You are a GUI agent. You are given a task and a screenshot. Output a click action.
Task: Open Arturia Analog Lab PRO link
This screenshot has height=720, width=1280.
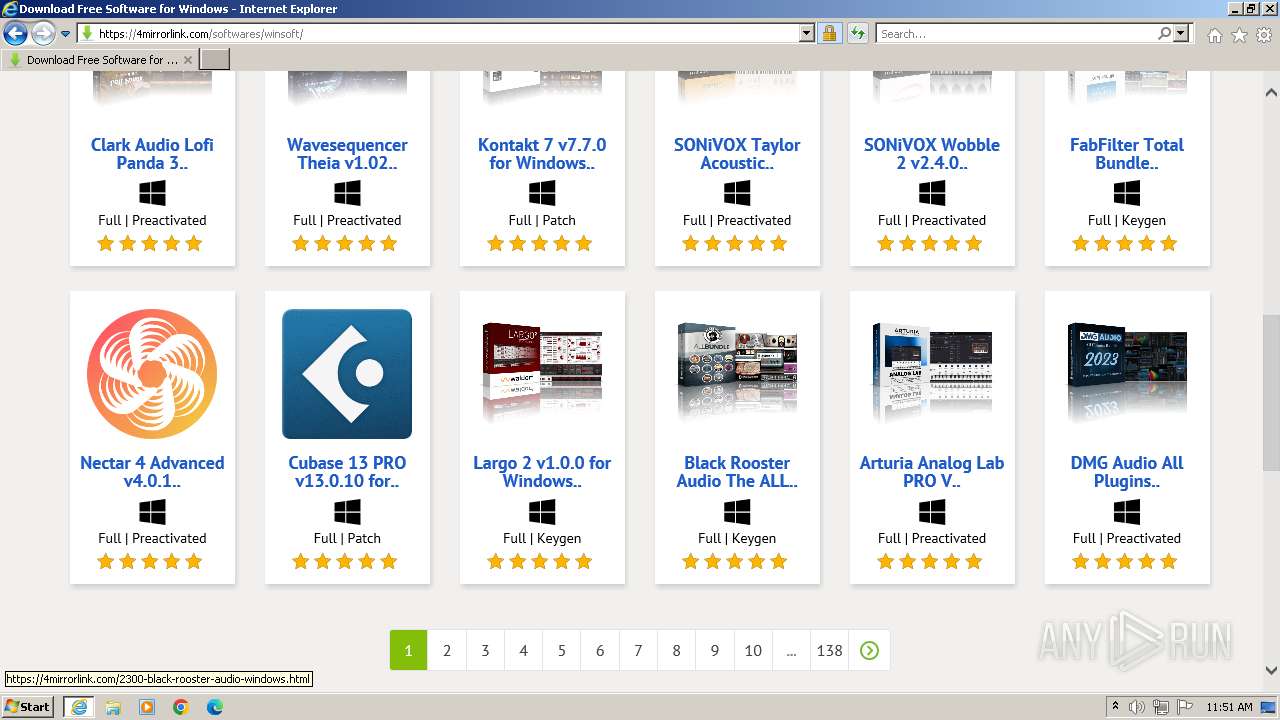point(932,472)
